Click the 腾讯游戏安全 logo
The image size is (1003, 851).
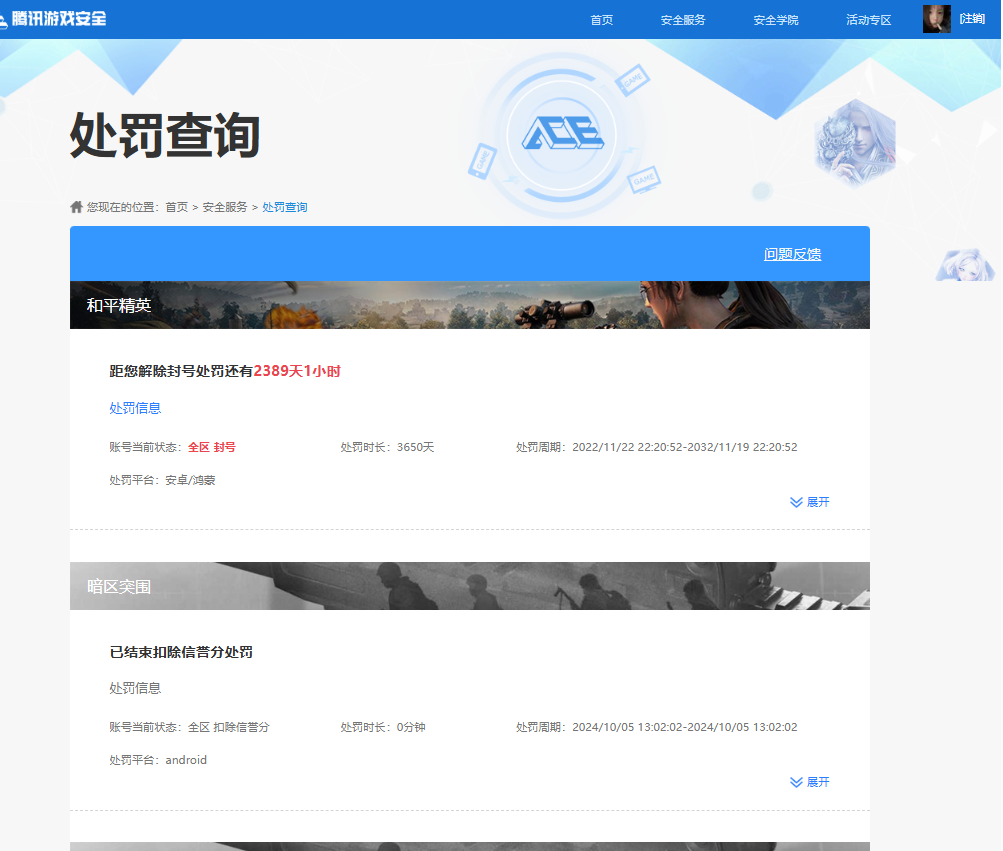53,19
